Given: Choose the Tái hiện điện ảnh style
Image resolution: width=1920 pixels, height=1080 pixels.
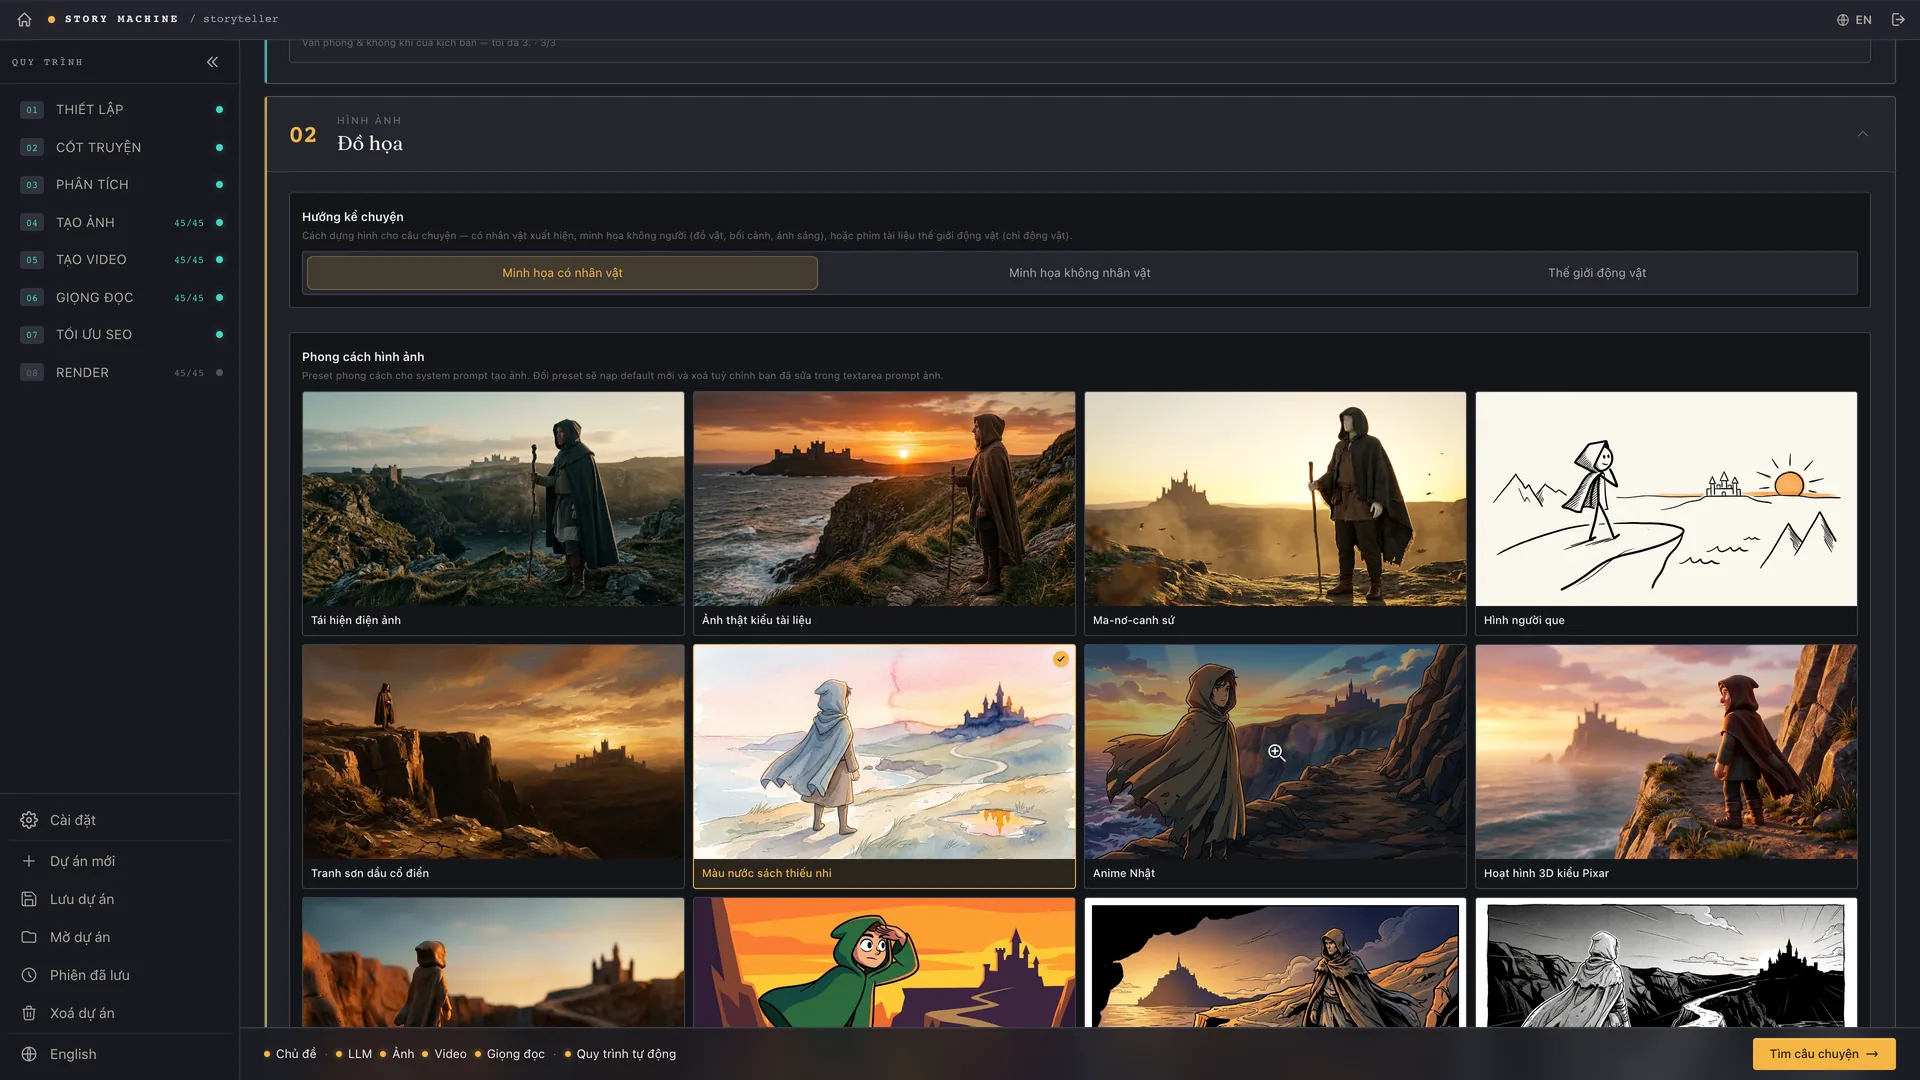Looking at the screenshot, I should point(493,513).
